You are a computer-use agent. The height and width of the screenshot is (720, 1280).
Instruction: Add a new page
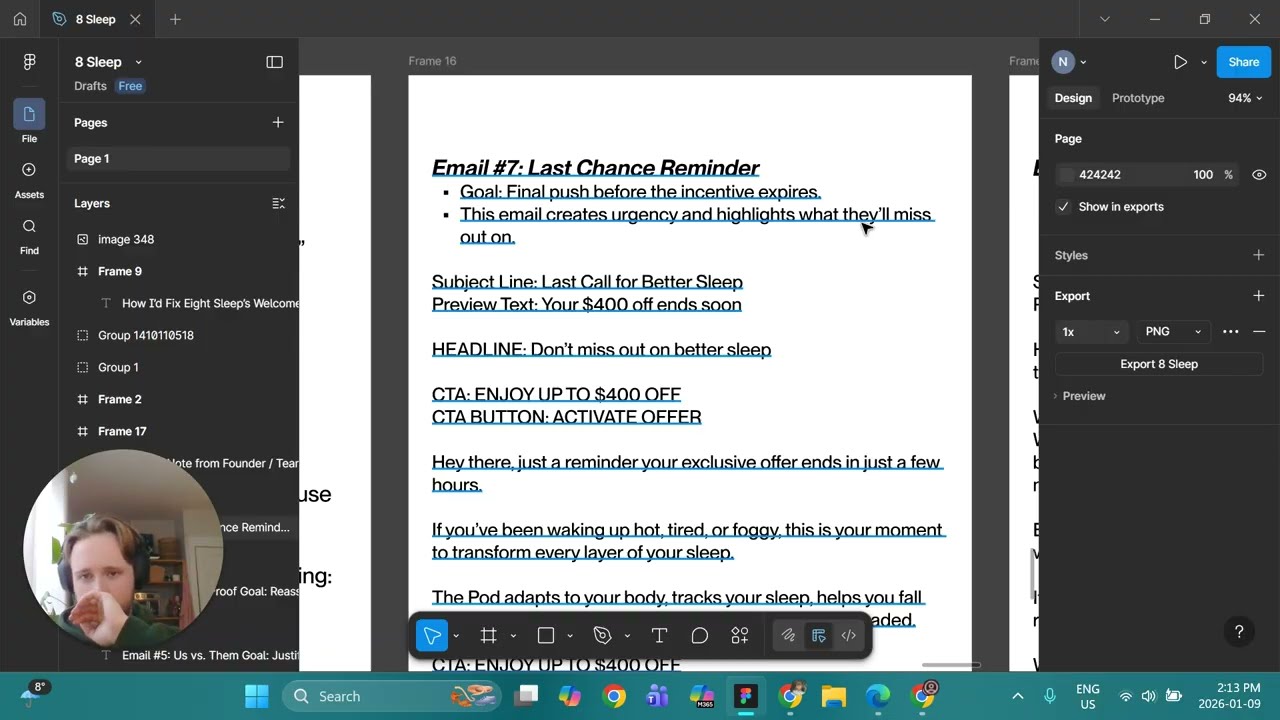click(278, 122)
